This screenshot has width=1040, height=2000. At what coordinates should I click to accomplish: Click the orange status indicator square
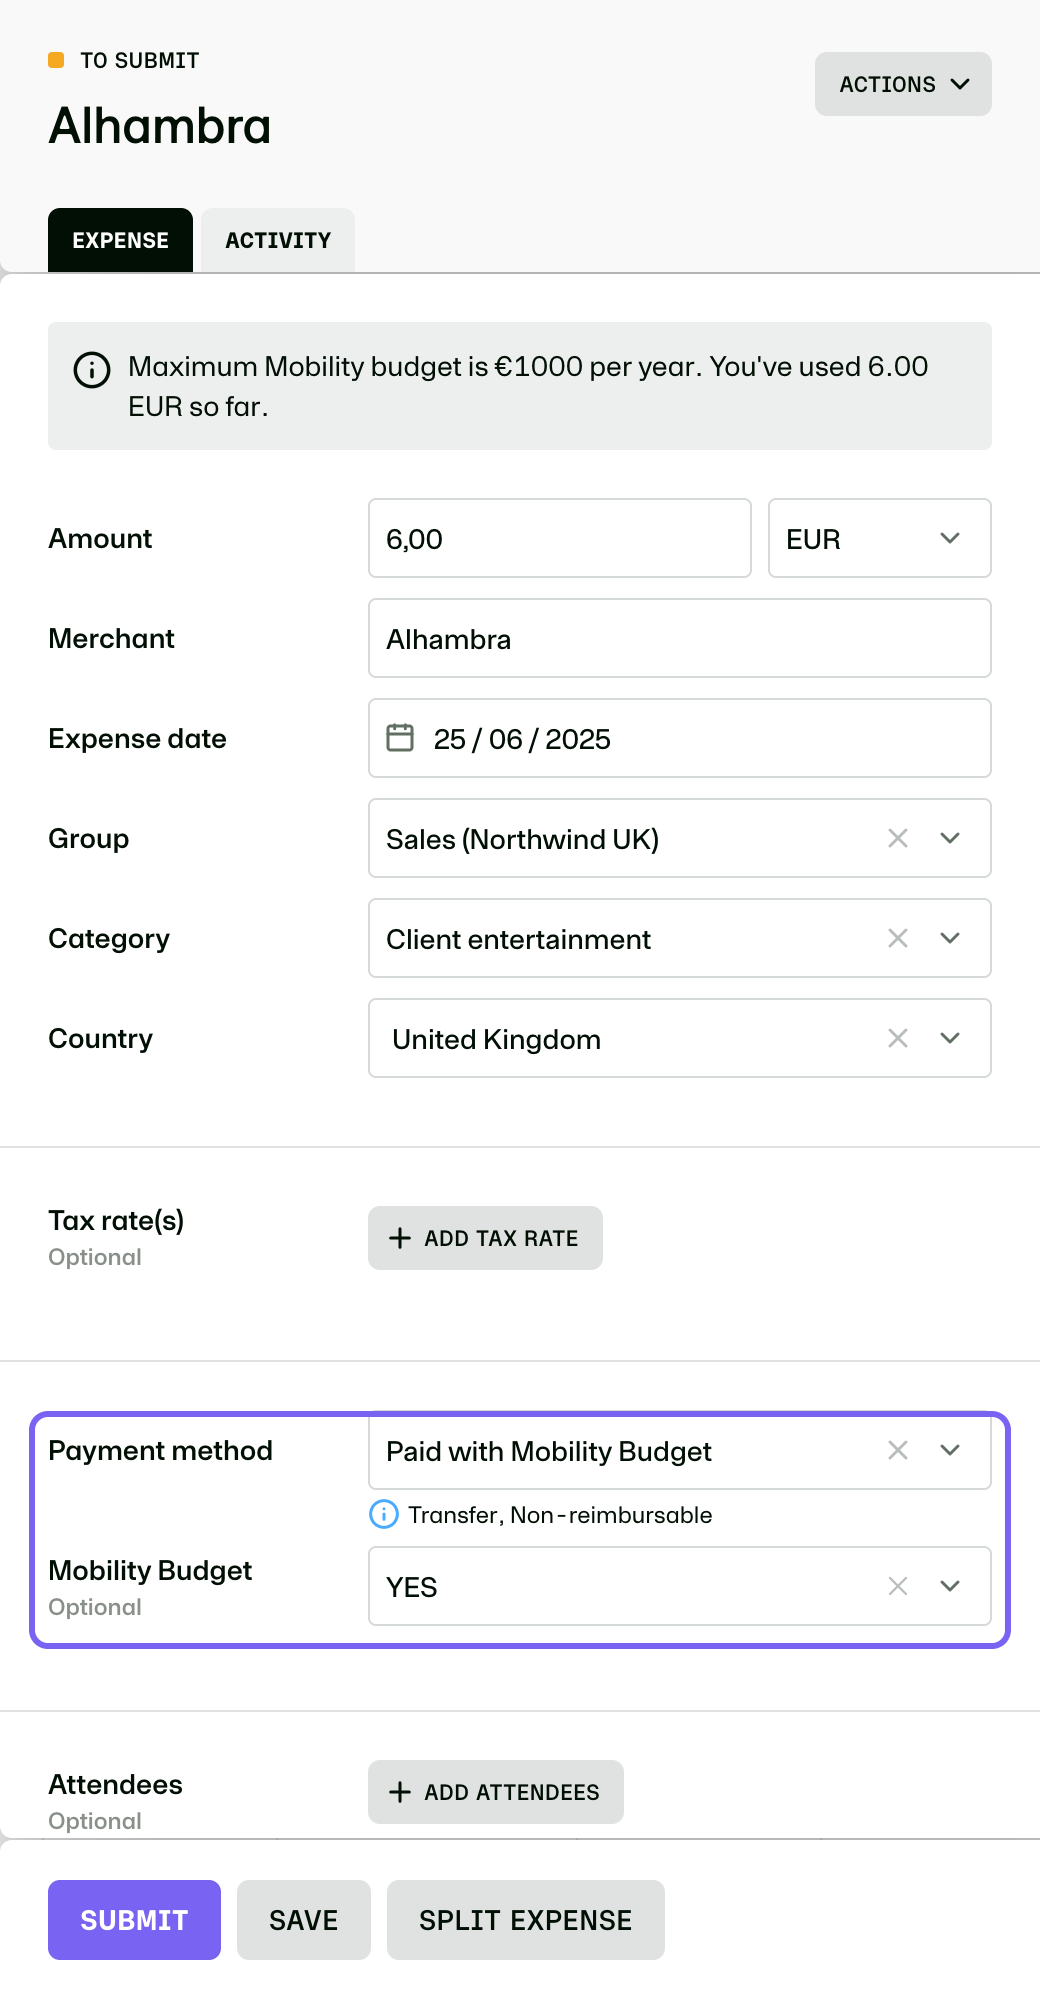tap(56, 60)
